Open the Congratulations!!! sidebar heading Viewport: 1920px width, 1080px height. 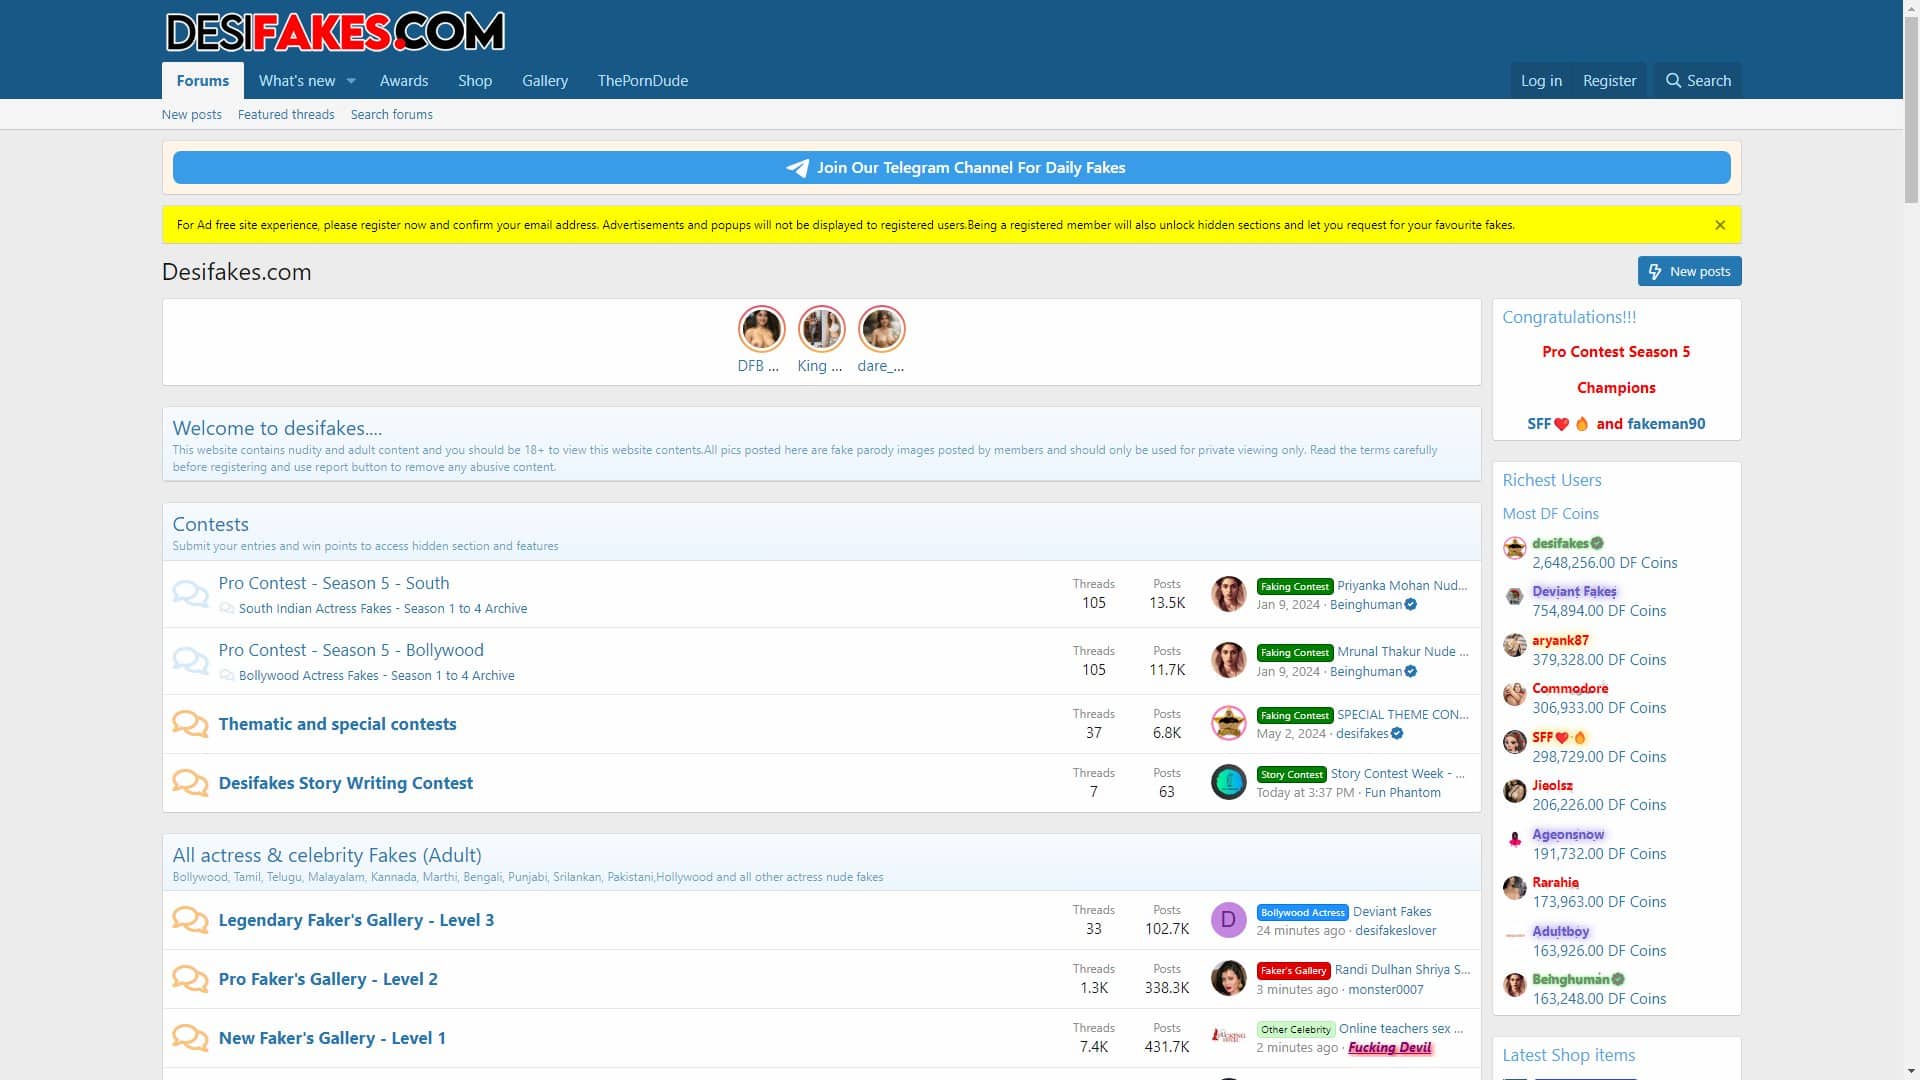(x=1569, y=318)
